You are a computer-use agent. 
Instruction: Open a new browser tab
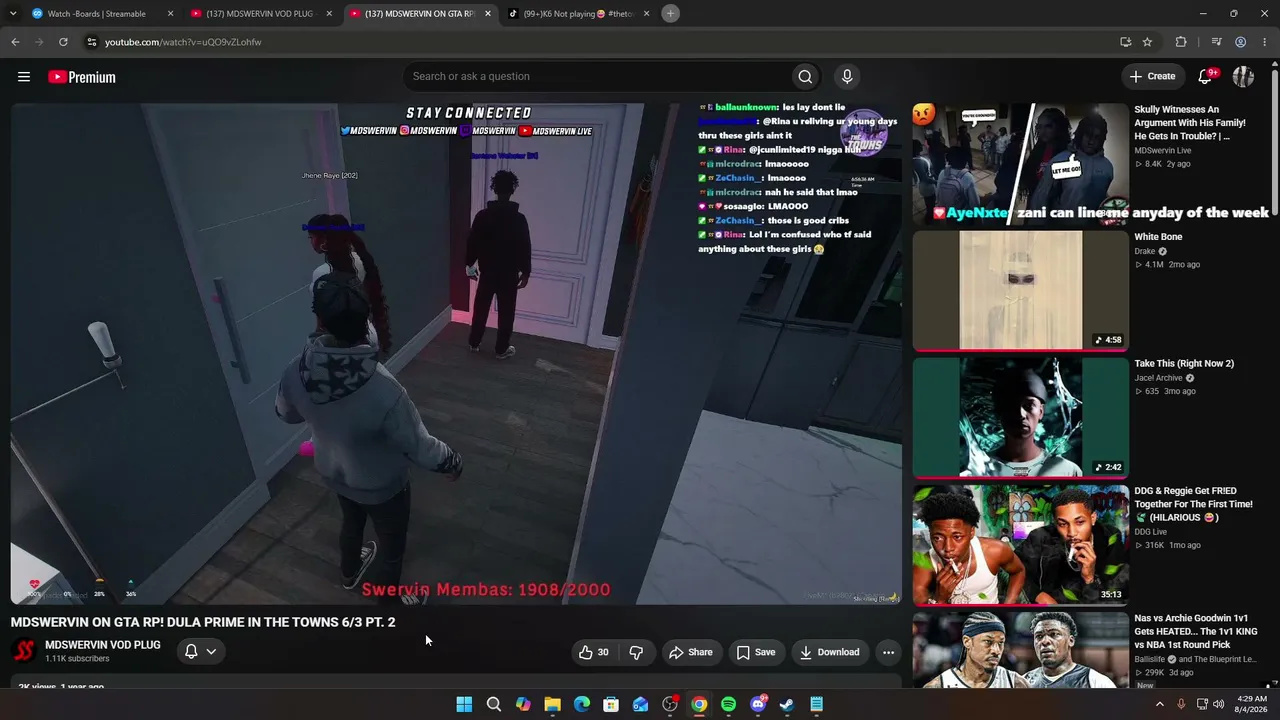(670, 13)
